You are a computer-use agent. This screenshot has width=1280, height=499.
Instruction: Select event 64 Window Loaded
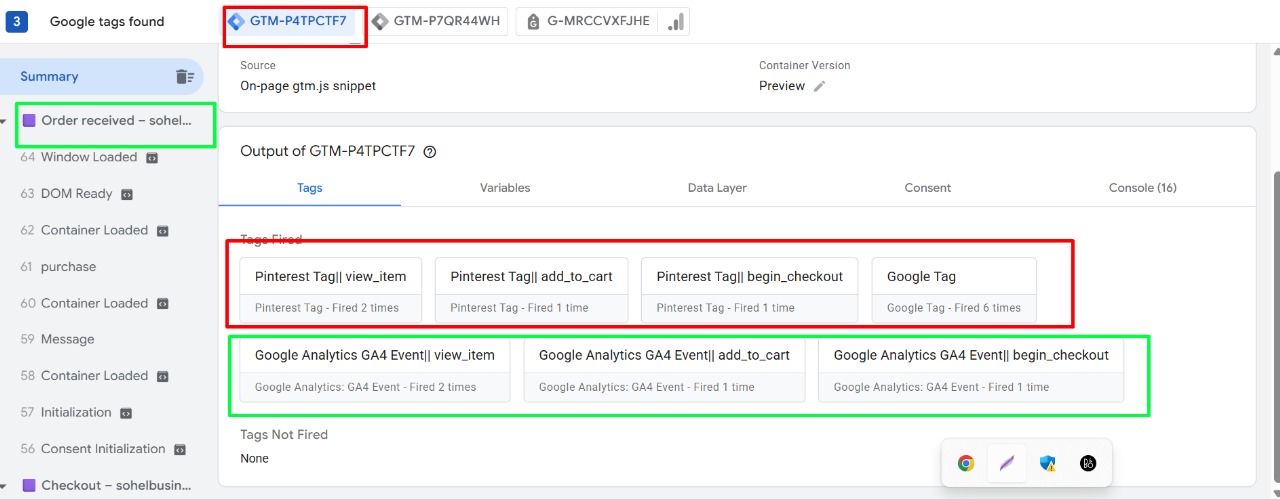[x=88, y=157]
